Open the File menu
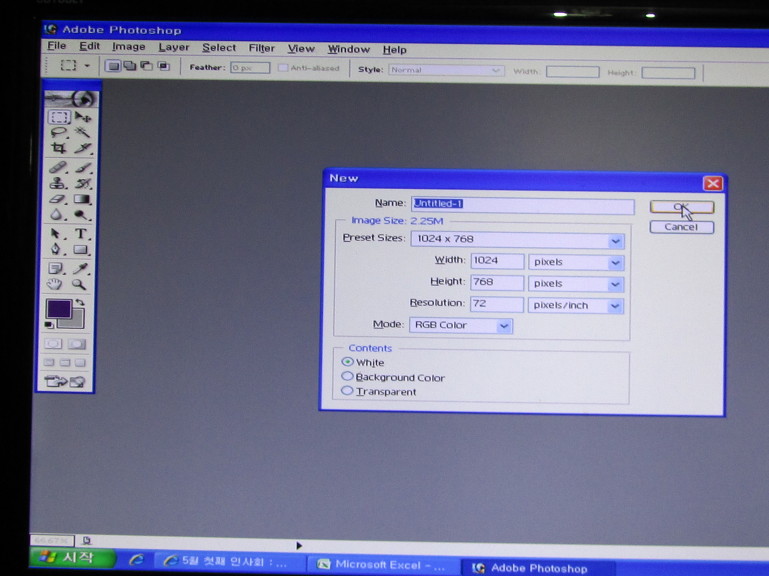The image size is (769, 576). click(57, 46)
